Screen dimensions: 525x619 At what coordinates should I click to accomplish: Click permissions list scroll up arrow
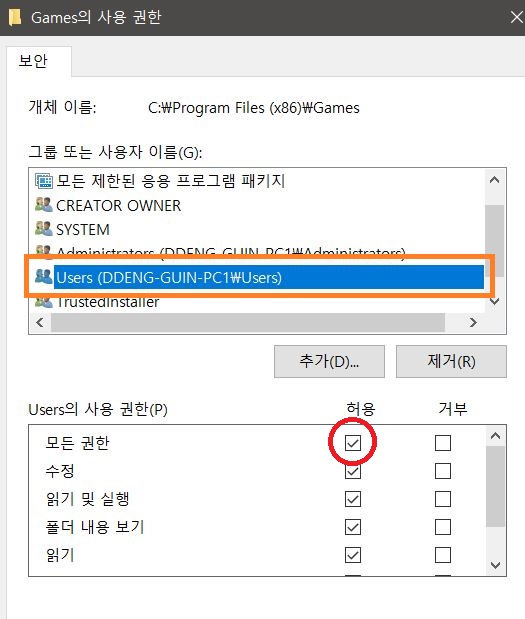tap(495, 436)
